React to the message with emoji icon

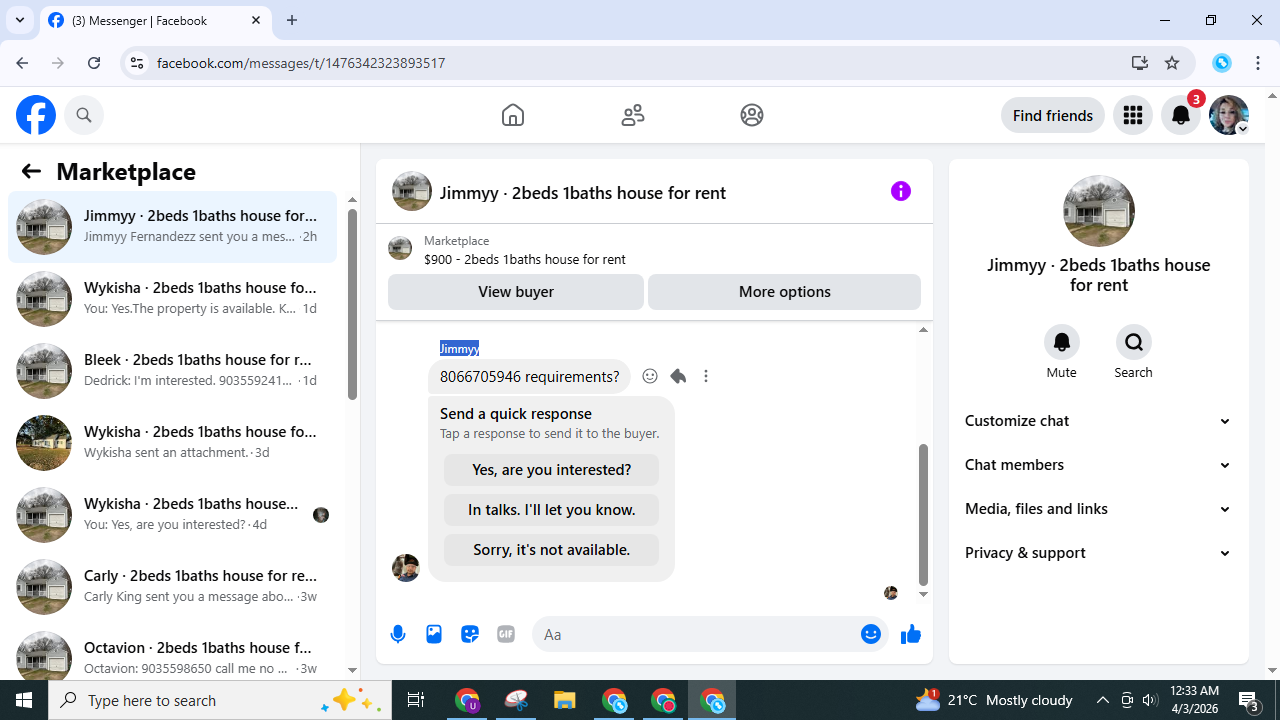[650, 376]
